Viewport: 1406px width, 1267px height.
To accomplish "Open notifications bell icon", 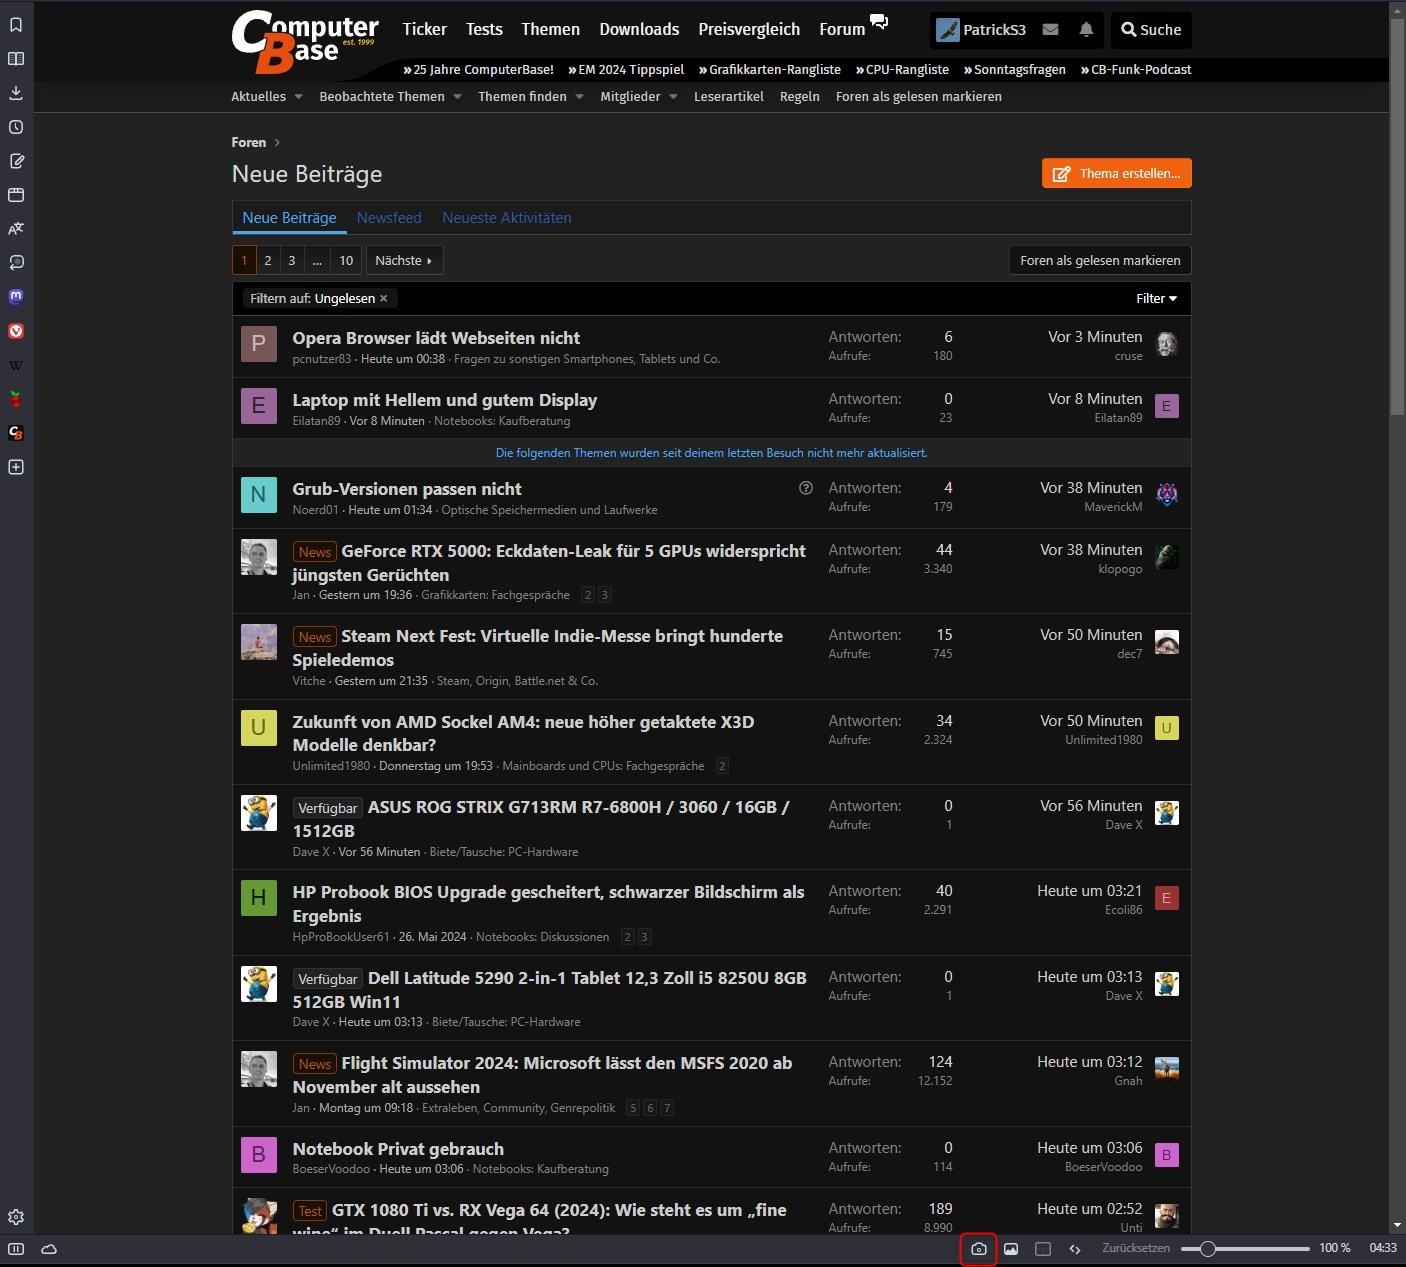I will [1086, 30].
